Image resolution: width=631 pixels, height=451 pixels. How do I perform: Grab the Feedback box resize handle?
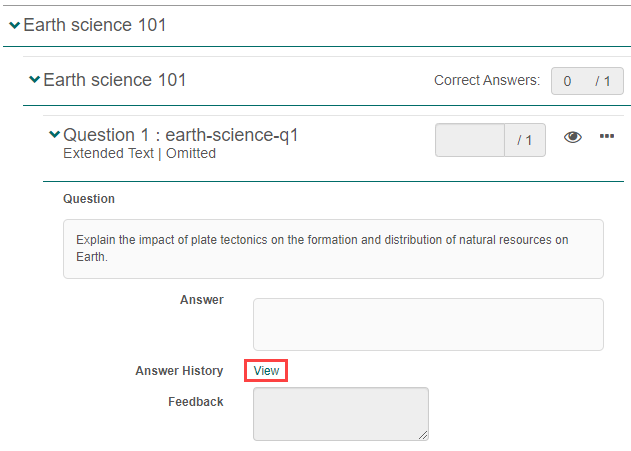coord(423,435)
